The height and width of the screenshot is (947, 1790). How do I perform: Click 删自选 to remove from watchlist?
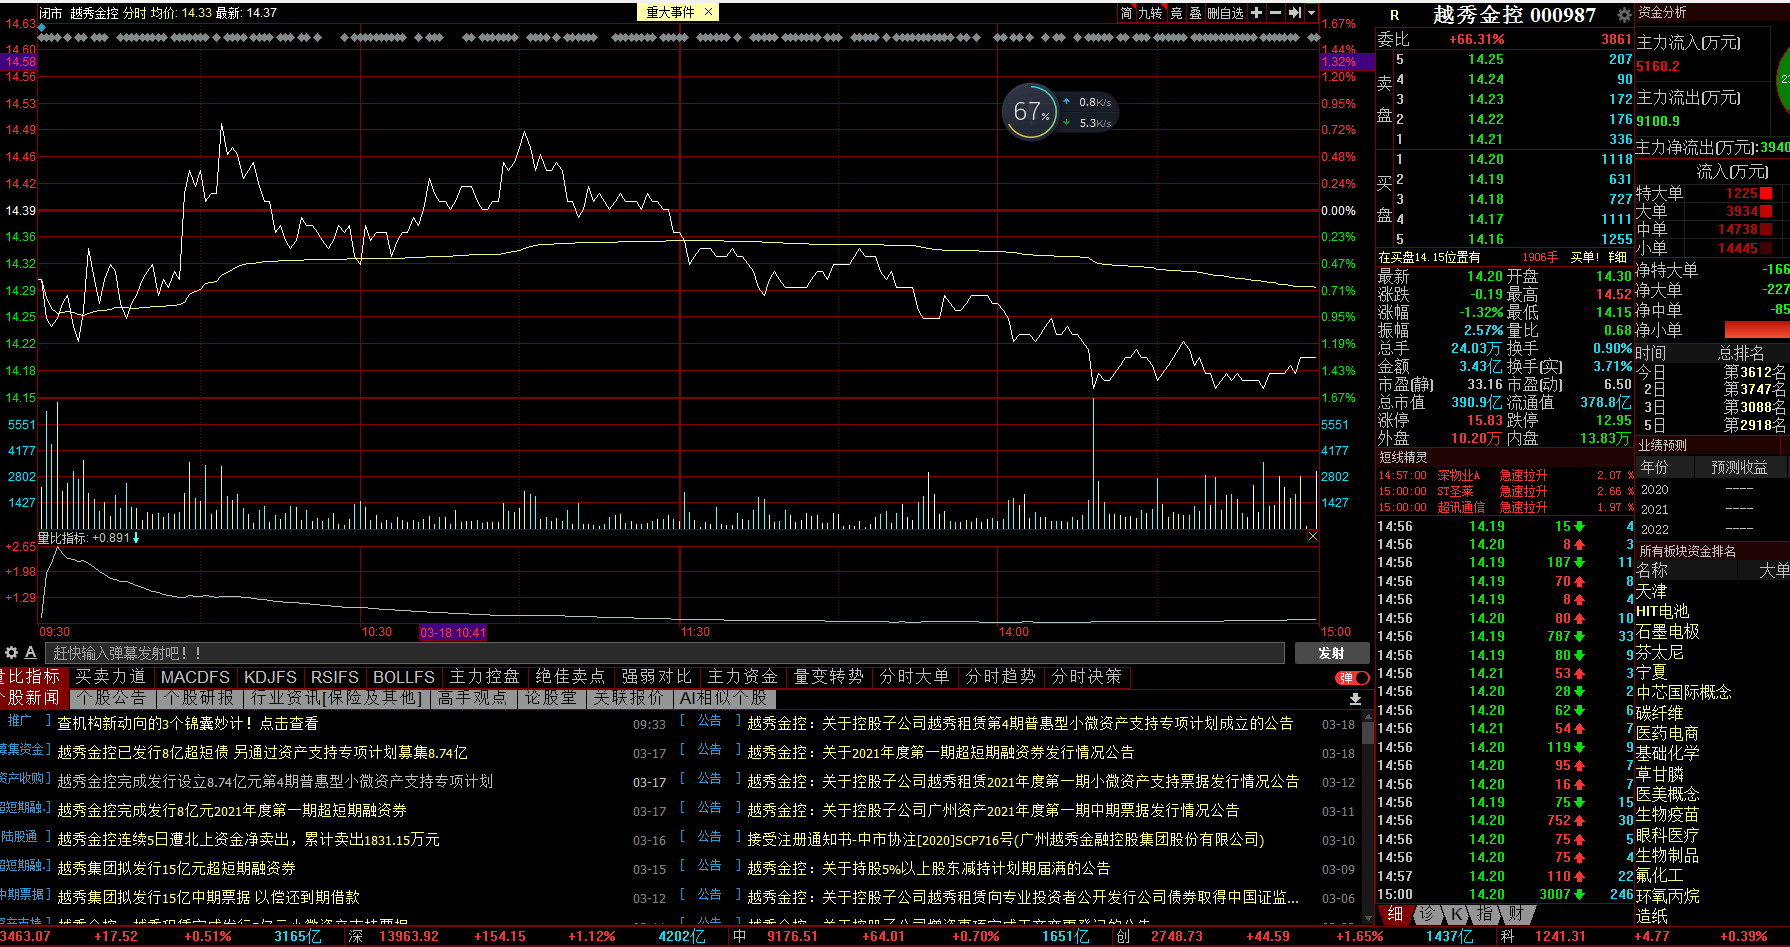(x=1226, y=13)
